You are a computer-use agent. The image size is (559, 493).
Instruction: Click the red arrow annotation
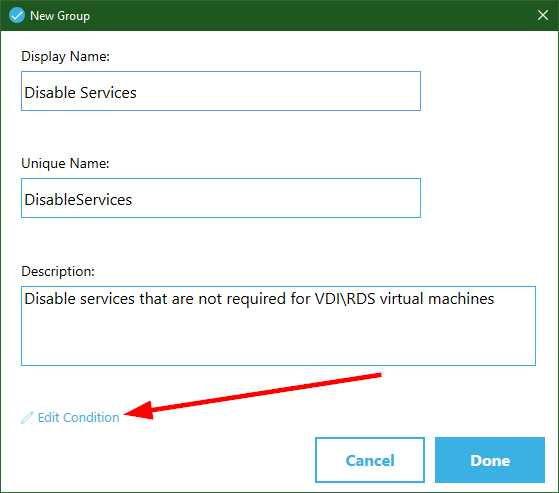[x=252, y=396]
